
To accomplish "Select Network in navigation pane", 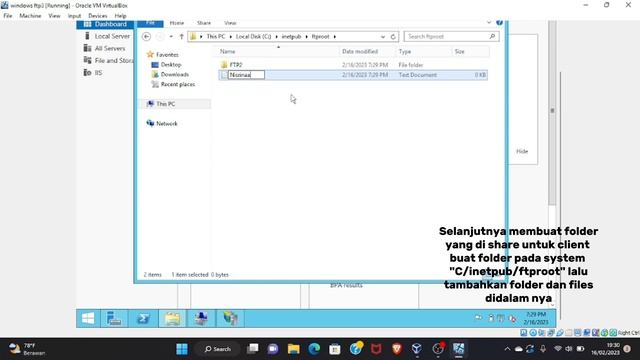I will (167, 123).
